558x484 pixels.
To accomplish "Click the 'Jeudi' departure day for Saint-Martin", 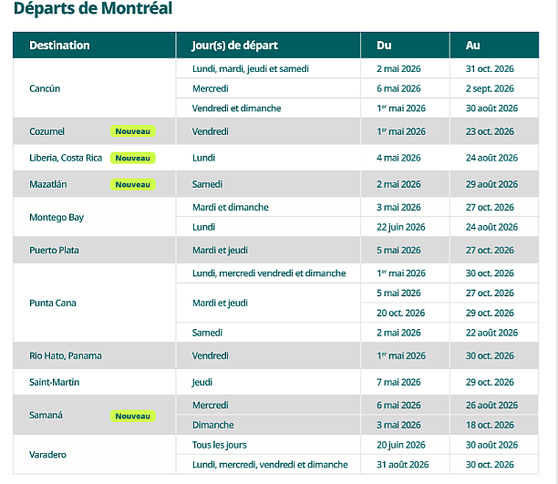I will click(x=202, y=382).
